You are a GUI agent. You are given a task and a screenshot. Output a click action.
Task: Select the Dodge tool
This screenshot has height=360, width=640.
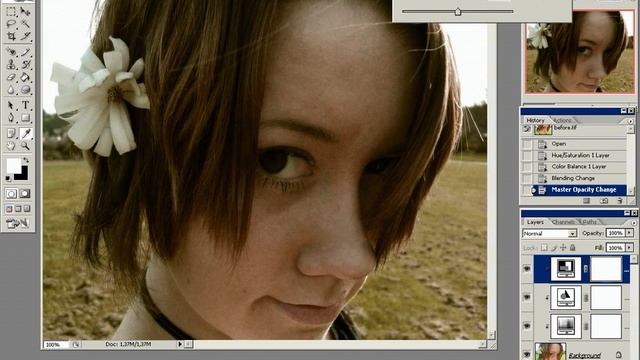pyautogui.click(x=25, y=89)
